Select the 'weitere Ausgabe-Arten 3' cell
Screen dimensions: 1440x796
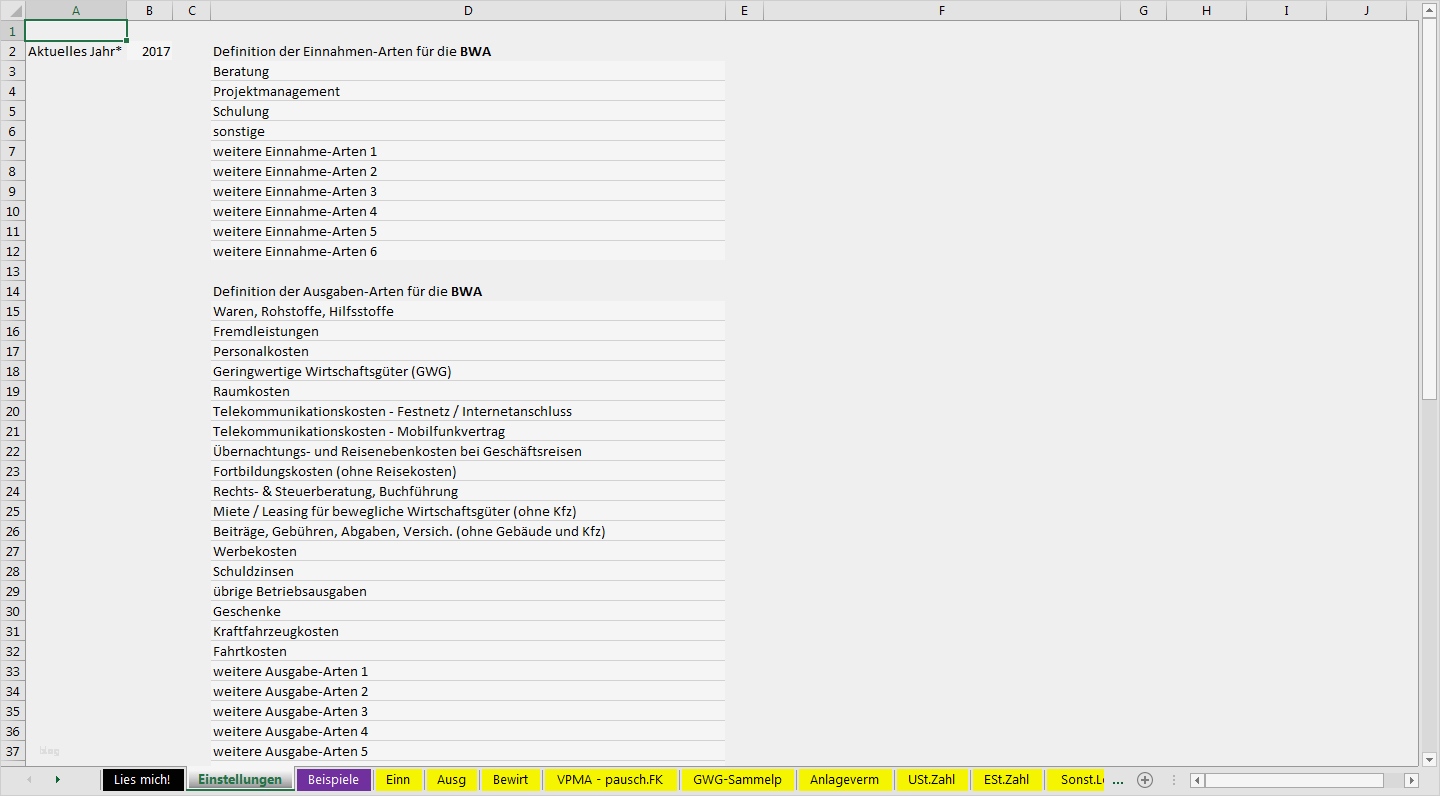tap(468, 711)
